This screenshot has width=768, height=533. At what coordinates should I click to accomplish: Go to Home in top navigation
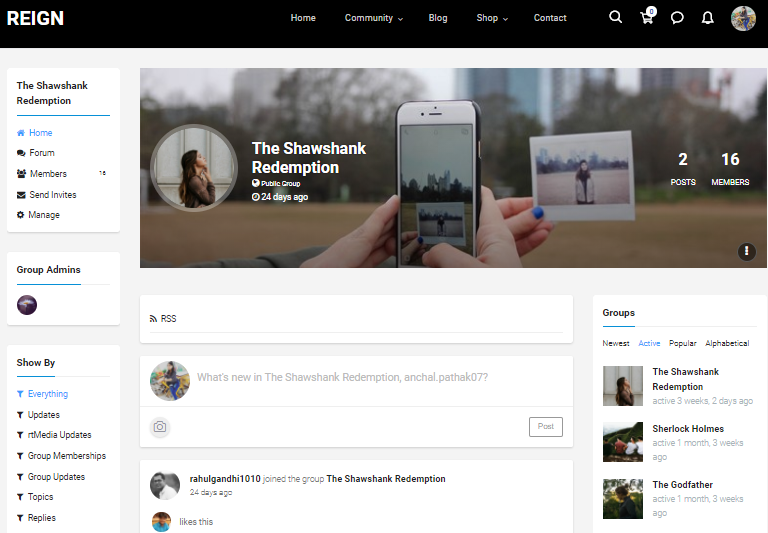click(303, 18)
